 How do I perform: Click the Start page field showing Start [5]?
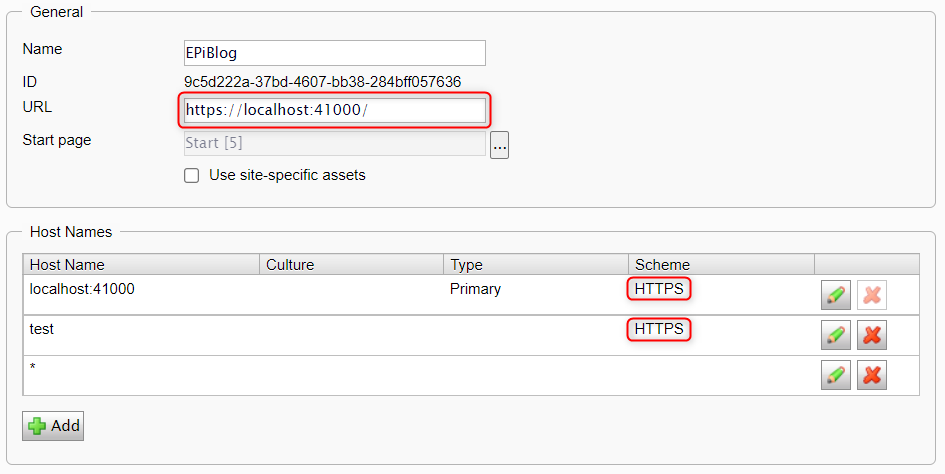tap(334, 143)
